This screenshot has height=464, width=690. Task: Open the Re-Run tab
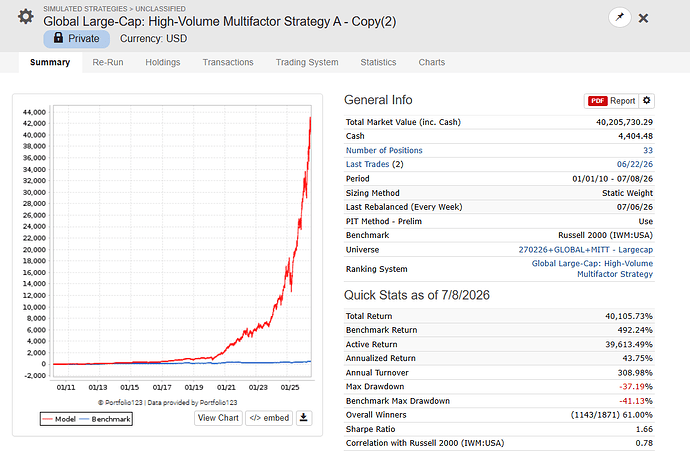point(108,62)
